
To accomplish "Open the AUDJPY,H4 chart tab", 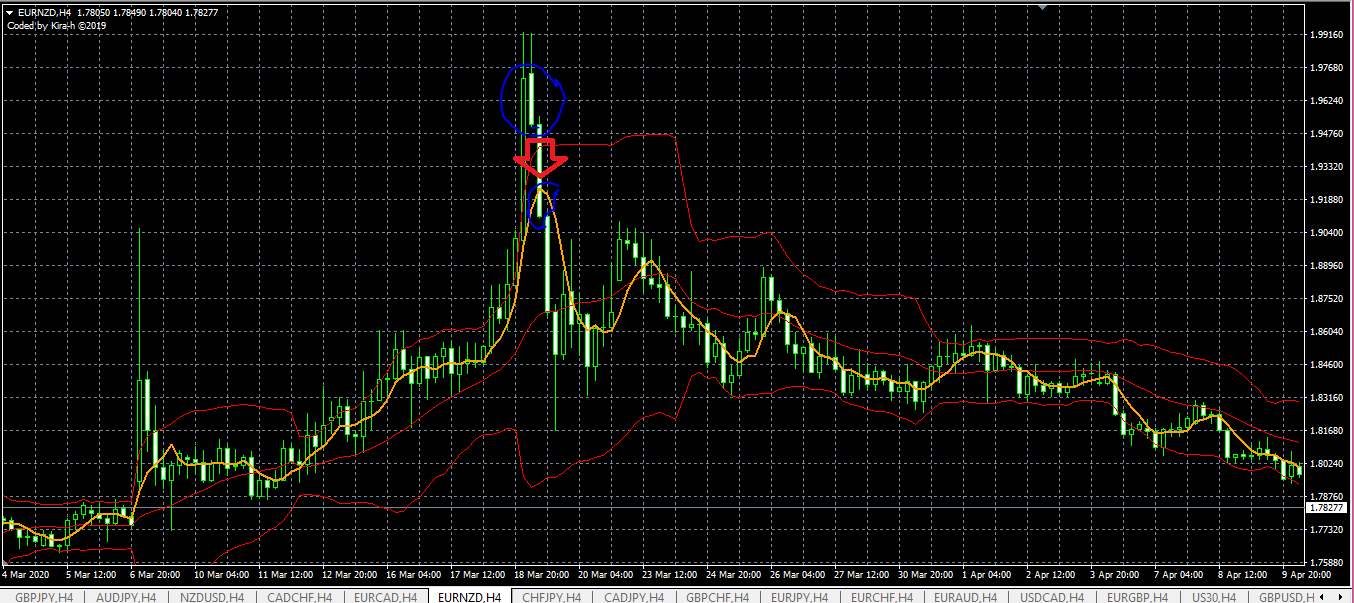I will (x=126, y=597).
